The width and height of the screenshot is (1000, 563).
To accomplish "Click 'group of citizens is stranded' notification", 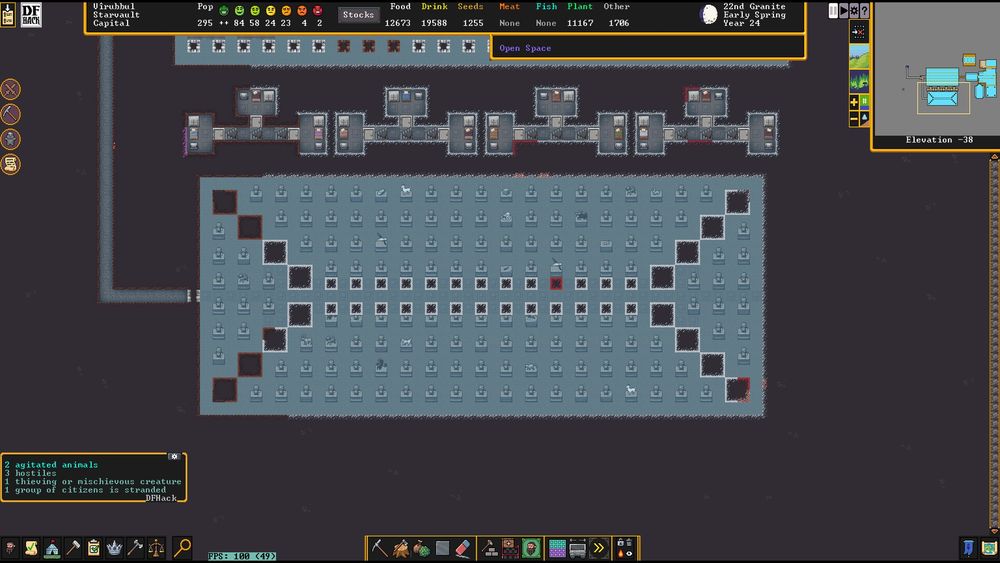I will (x=85, y=490).
